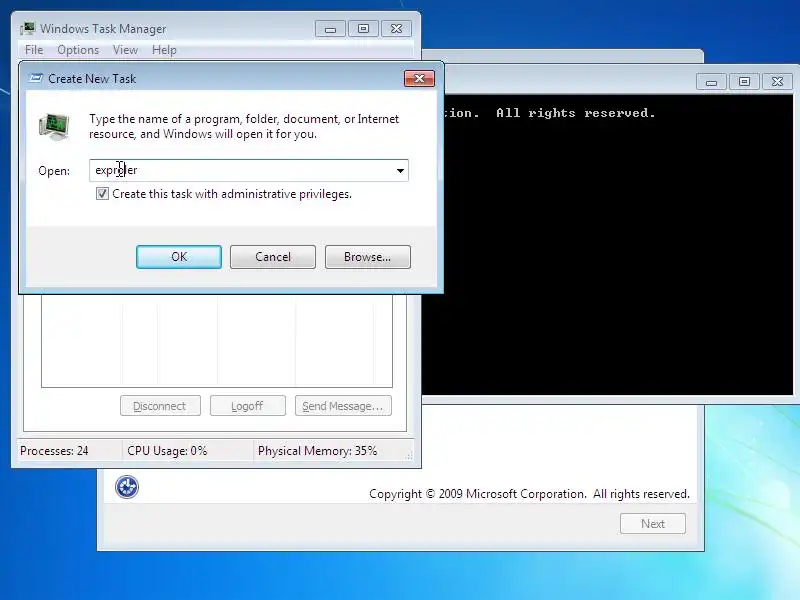Maximize the command prompt window
The image size is (800, 600).
[x=744, y=82]
